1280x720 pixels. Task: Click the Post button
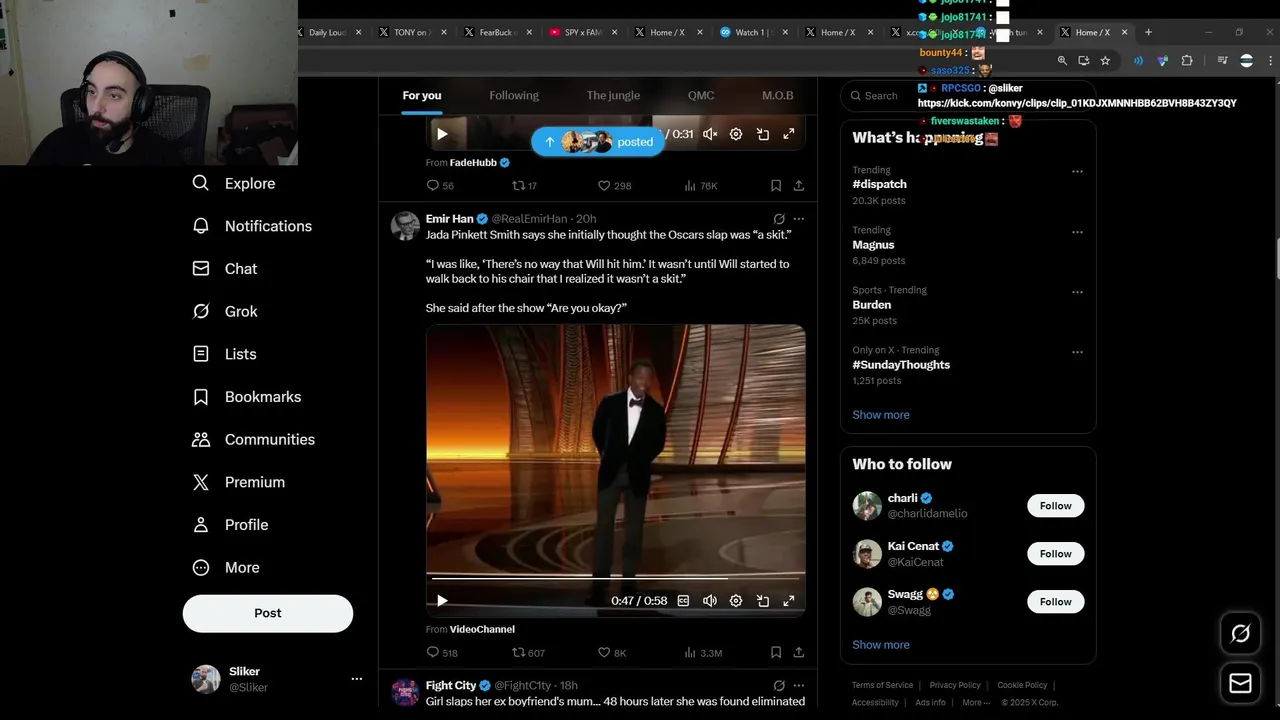[x=268, y=613]
